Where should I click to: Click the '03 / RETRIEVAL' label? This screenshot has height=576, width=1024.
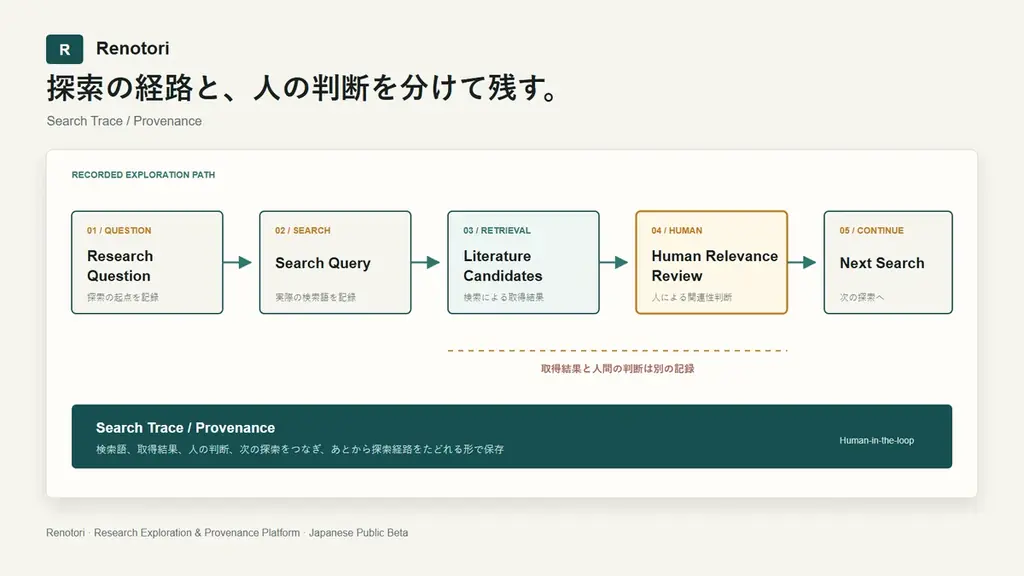click(x=497, y=231)
